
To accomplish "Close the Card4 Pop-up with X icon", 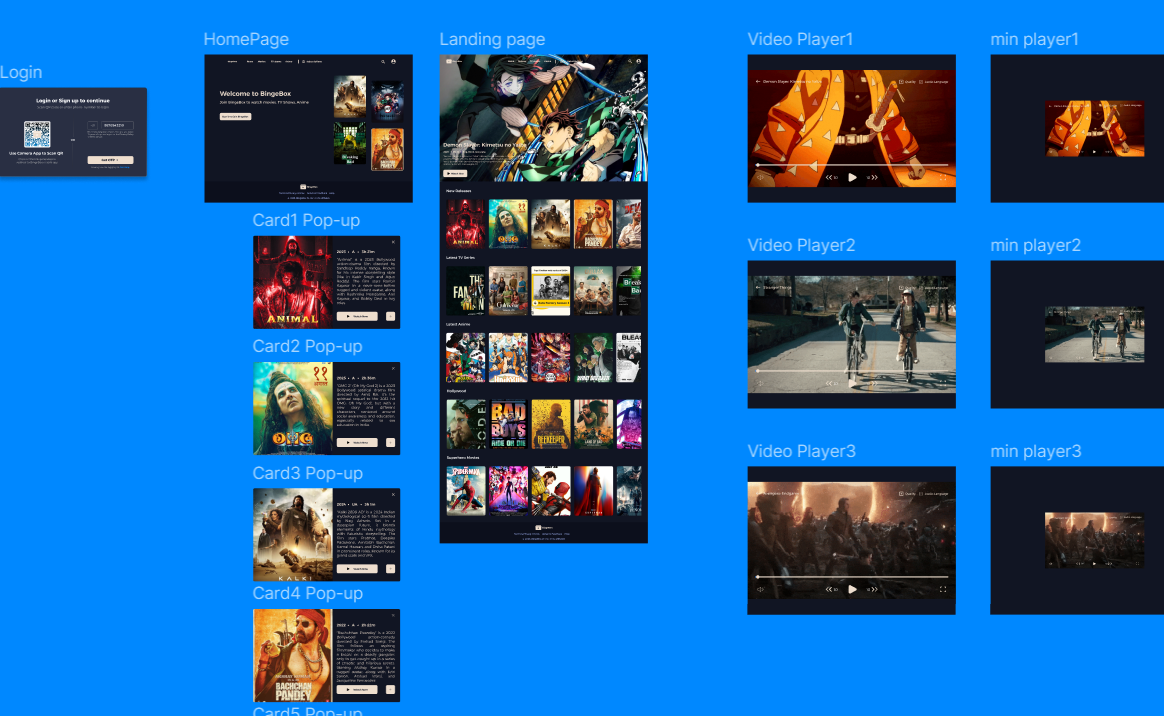I will 393,615.
